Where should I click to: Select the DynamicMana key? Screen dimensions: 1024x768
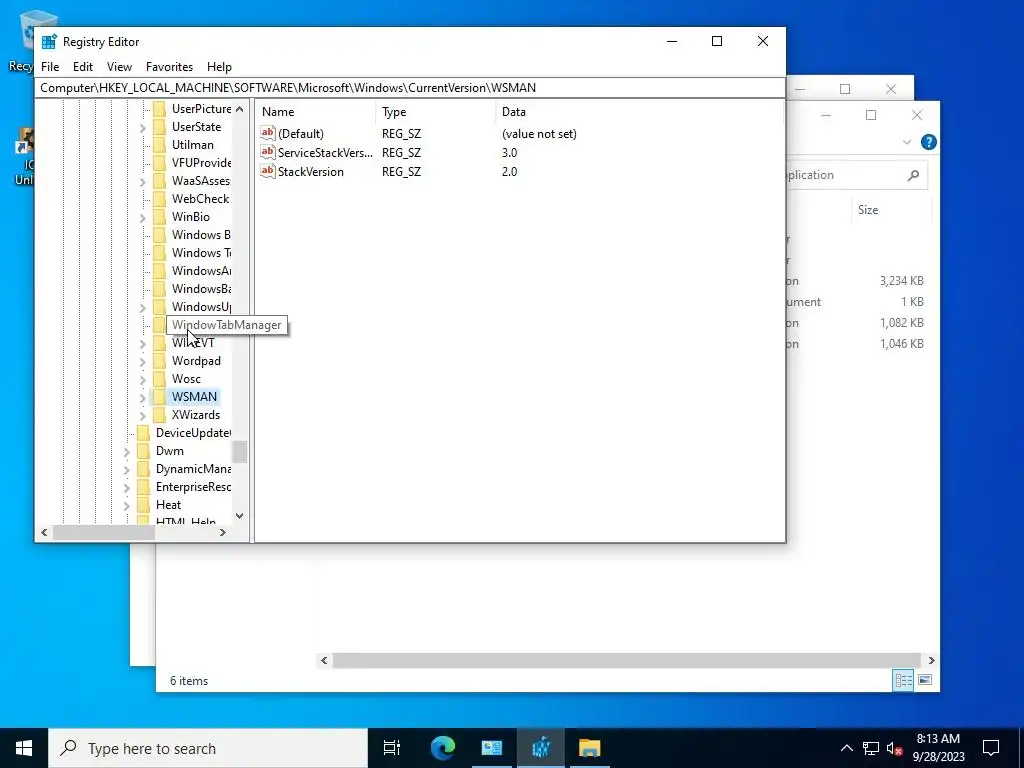(x=193, y=469)
